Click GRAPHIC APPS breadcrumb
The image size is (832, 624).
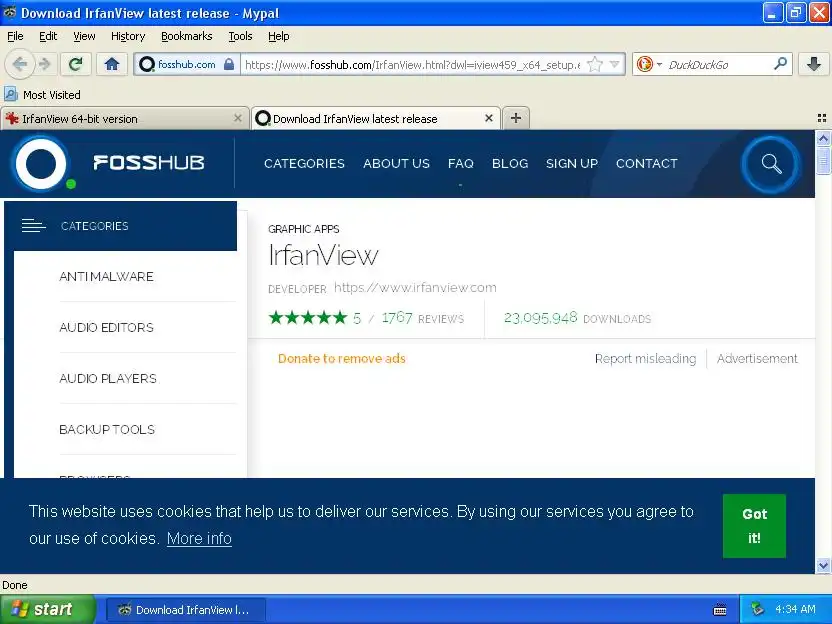coord(304,229)
